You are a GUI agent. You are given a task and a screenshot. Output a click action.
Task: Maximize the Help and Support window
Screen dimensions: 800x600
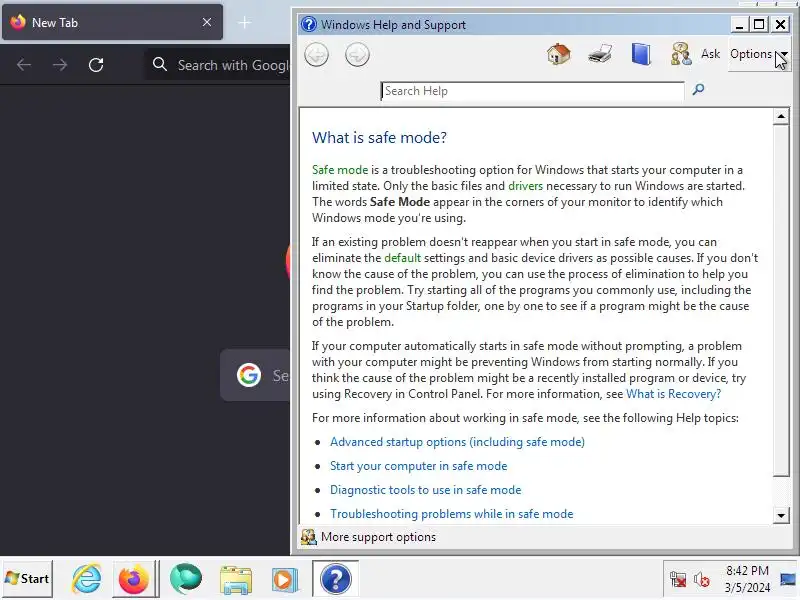(x=759, y=24)
